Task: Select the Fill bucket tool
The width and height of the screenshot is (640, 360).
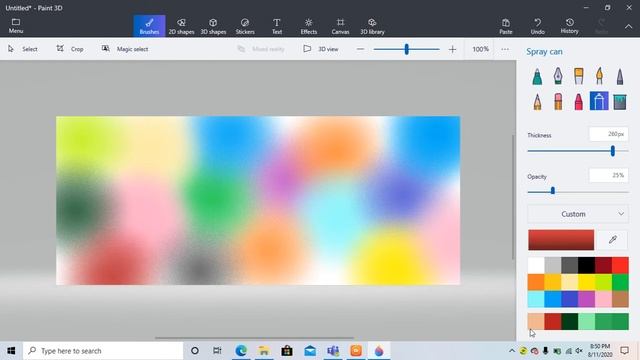Action: click(620, 101)
